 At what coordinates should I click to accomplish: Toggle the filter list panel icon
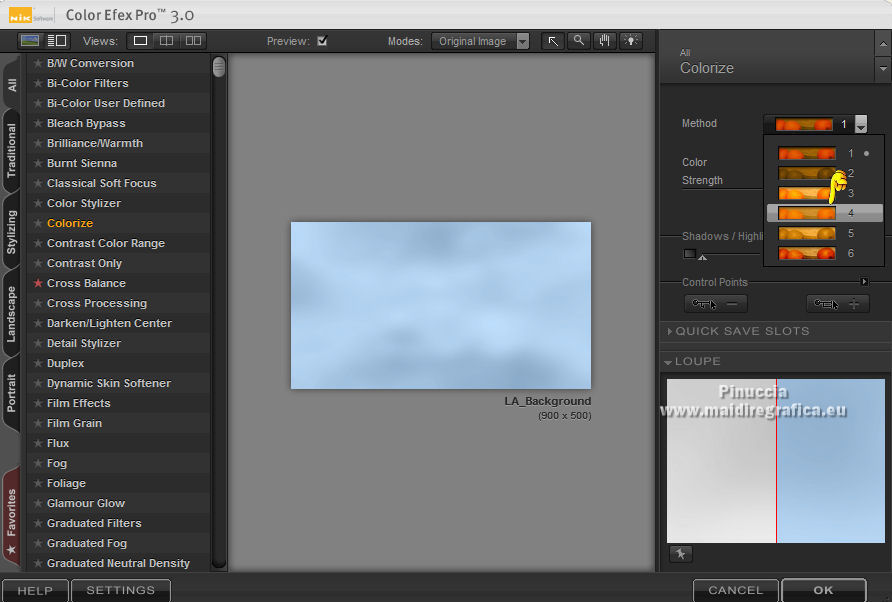57,40
